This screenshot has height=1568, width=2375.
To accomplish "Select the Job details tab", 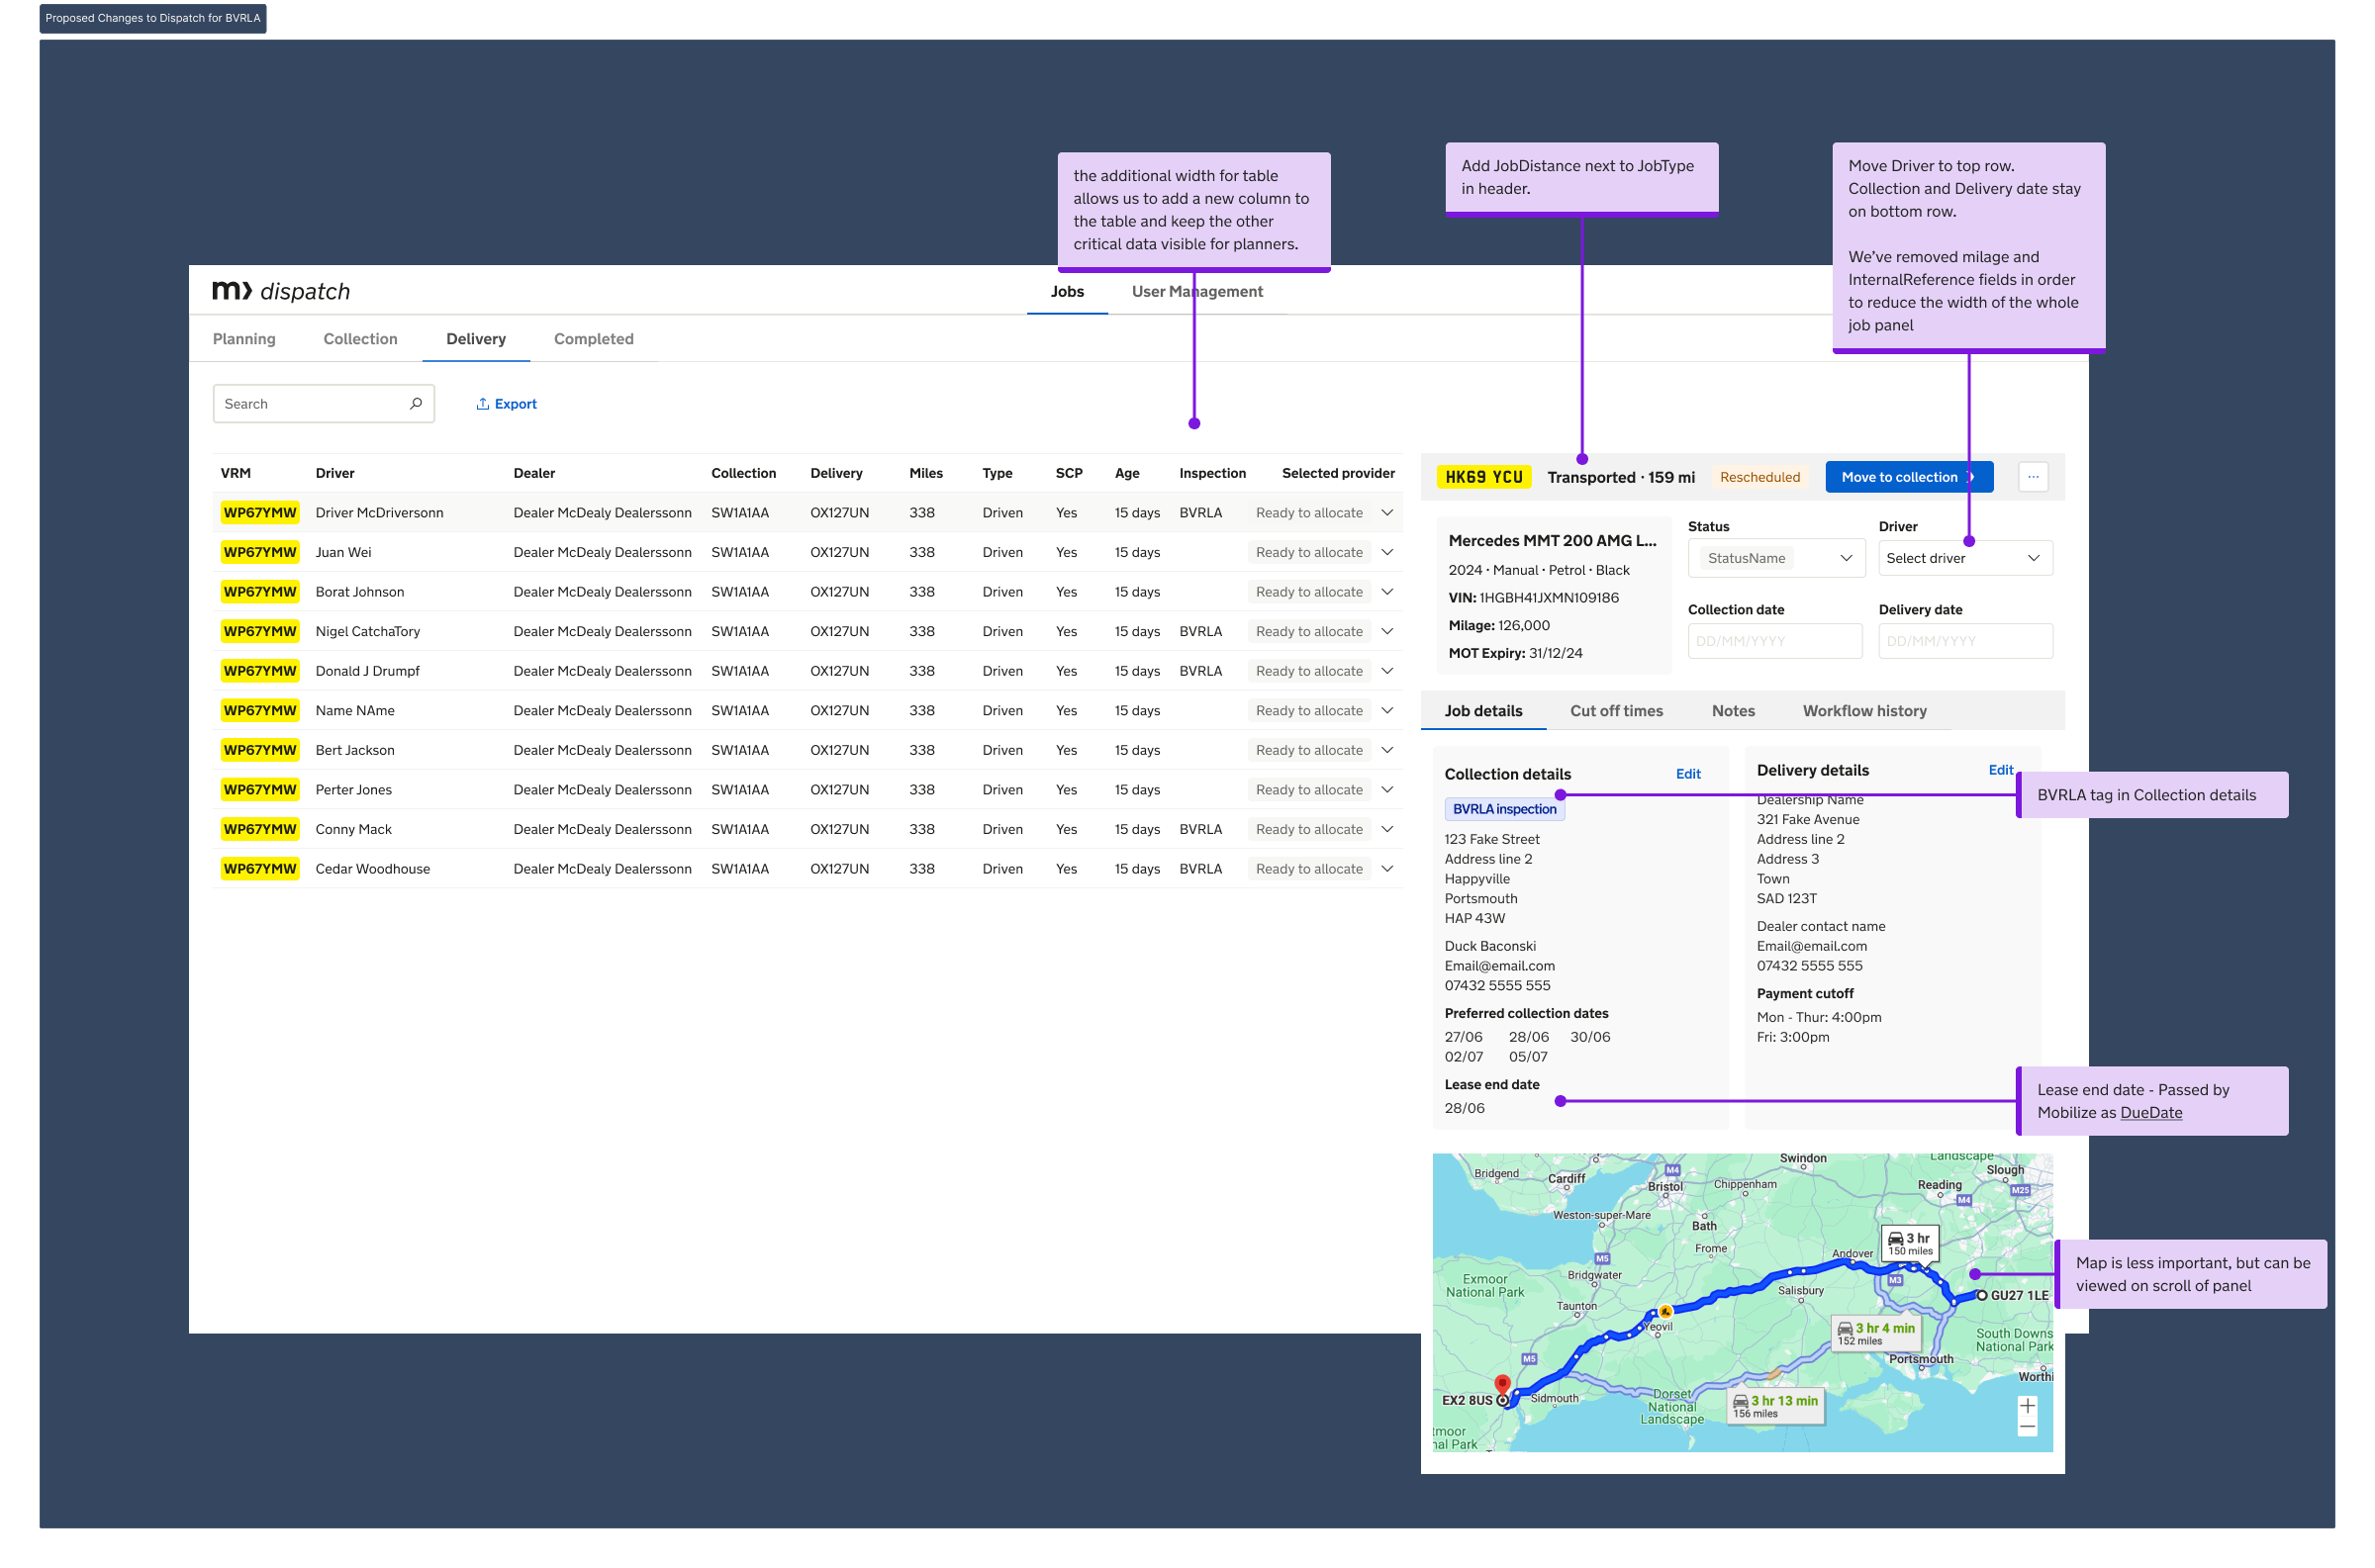I will [1483, 711].
